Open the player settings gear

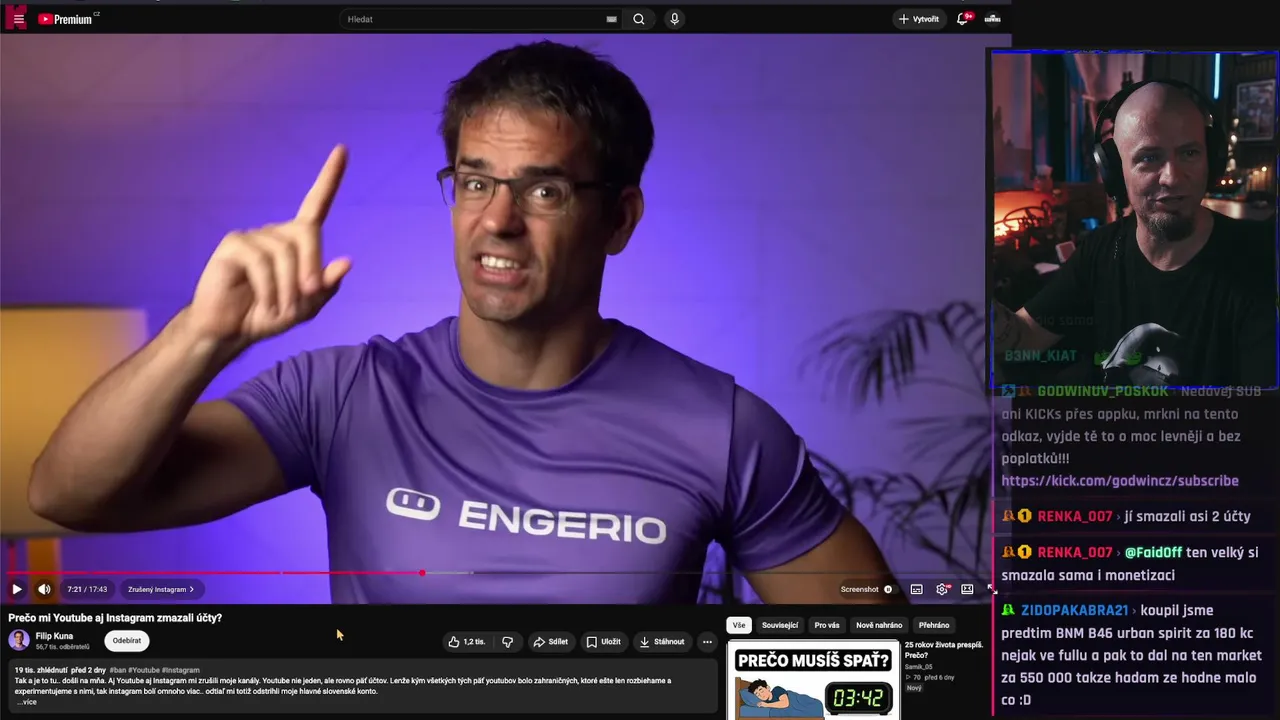tap(942, 589)
